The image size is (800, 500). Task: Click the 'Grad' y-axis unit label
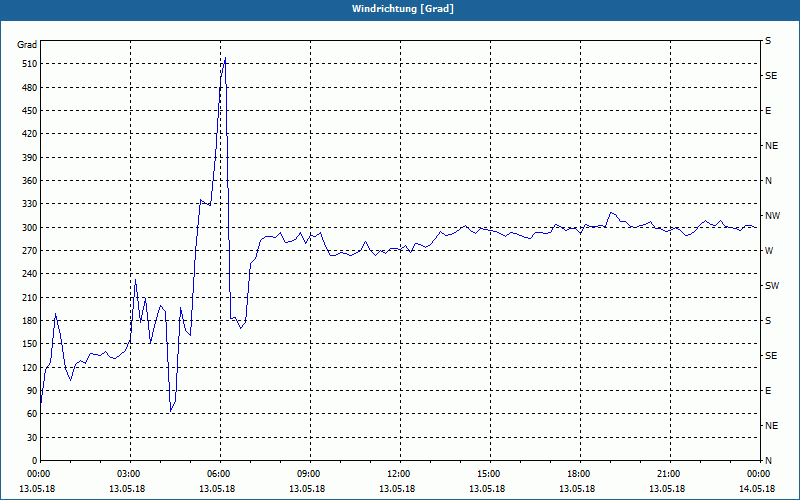tap(27, 45)
